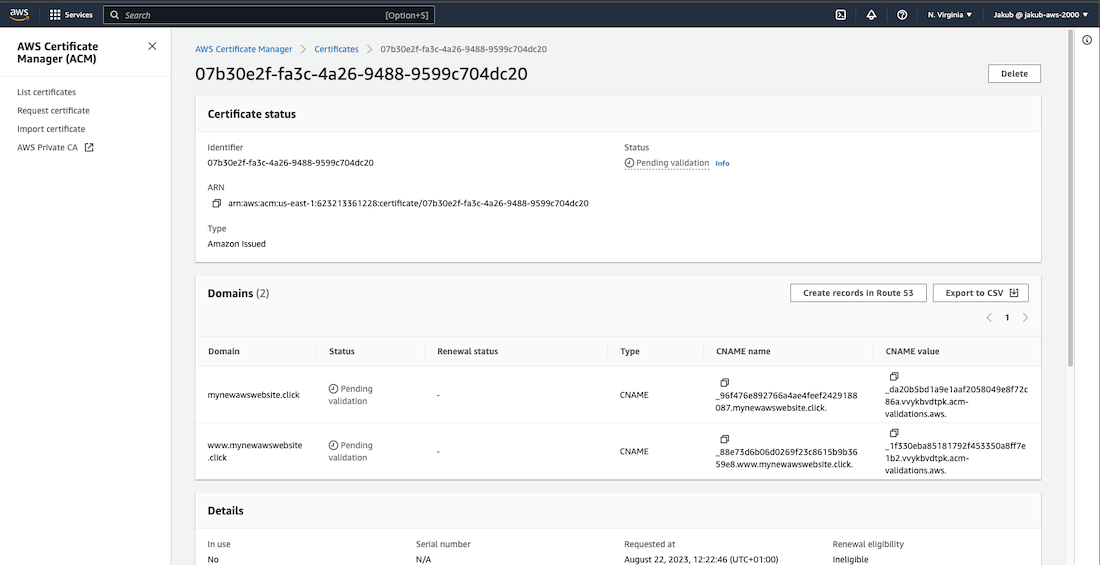Select List certificates in sidebar
The image size is (1100, 565).
46,92
